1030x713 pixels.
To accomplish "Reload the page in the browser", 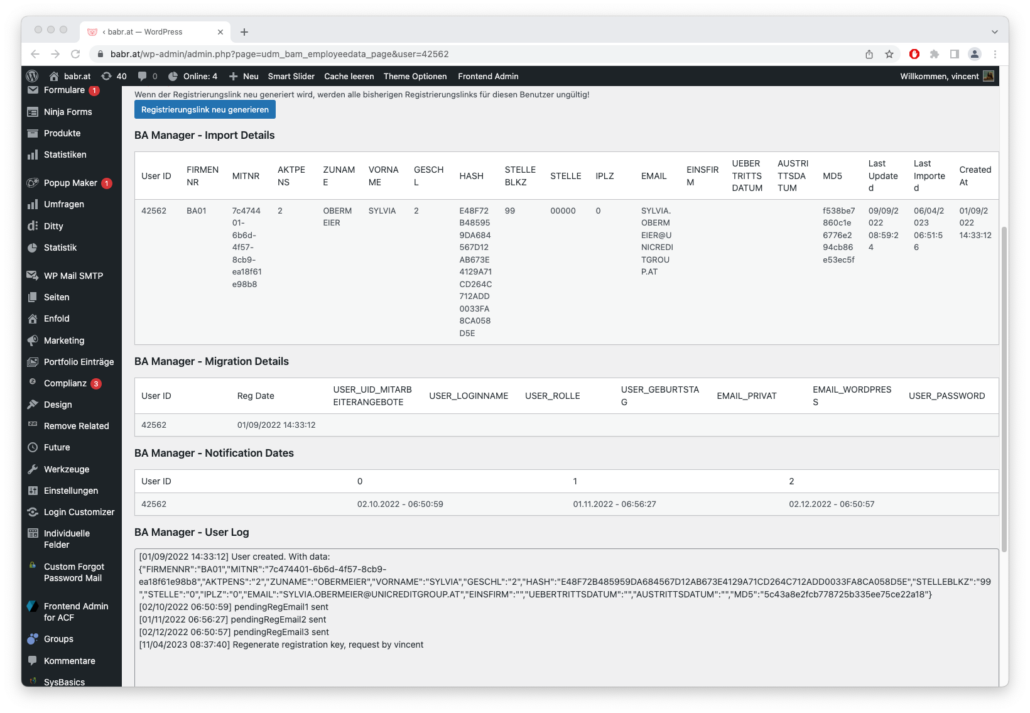I will coord(76,54).
